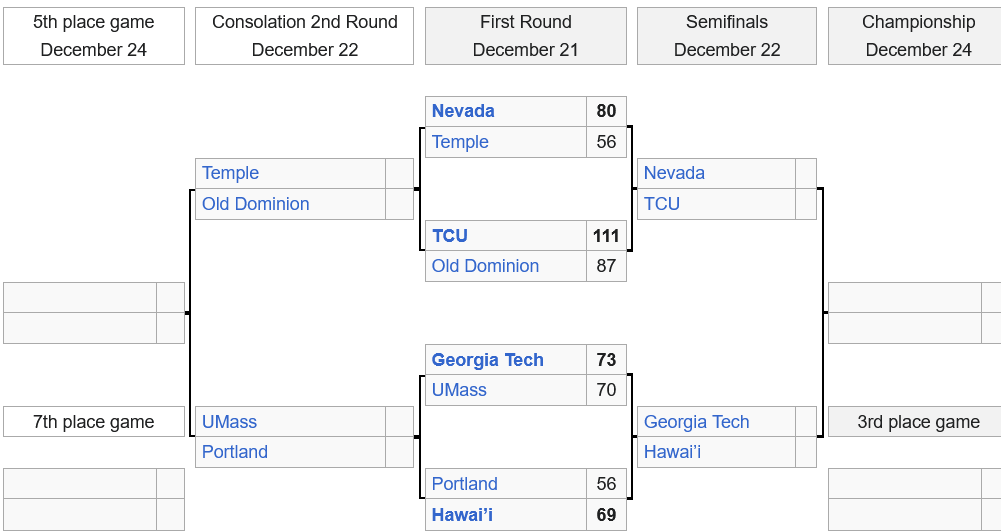1001x531 pixels.
Task: Click TCU's score of 111
Action: tap(606, 236)
